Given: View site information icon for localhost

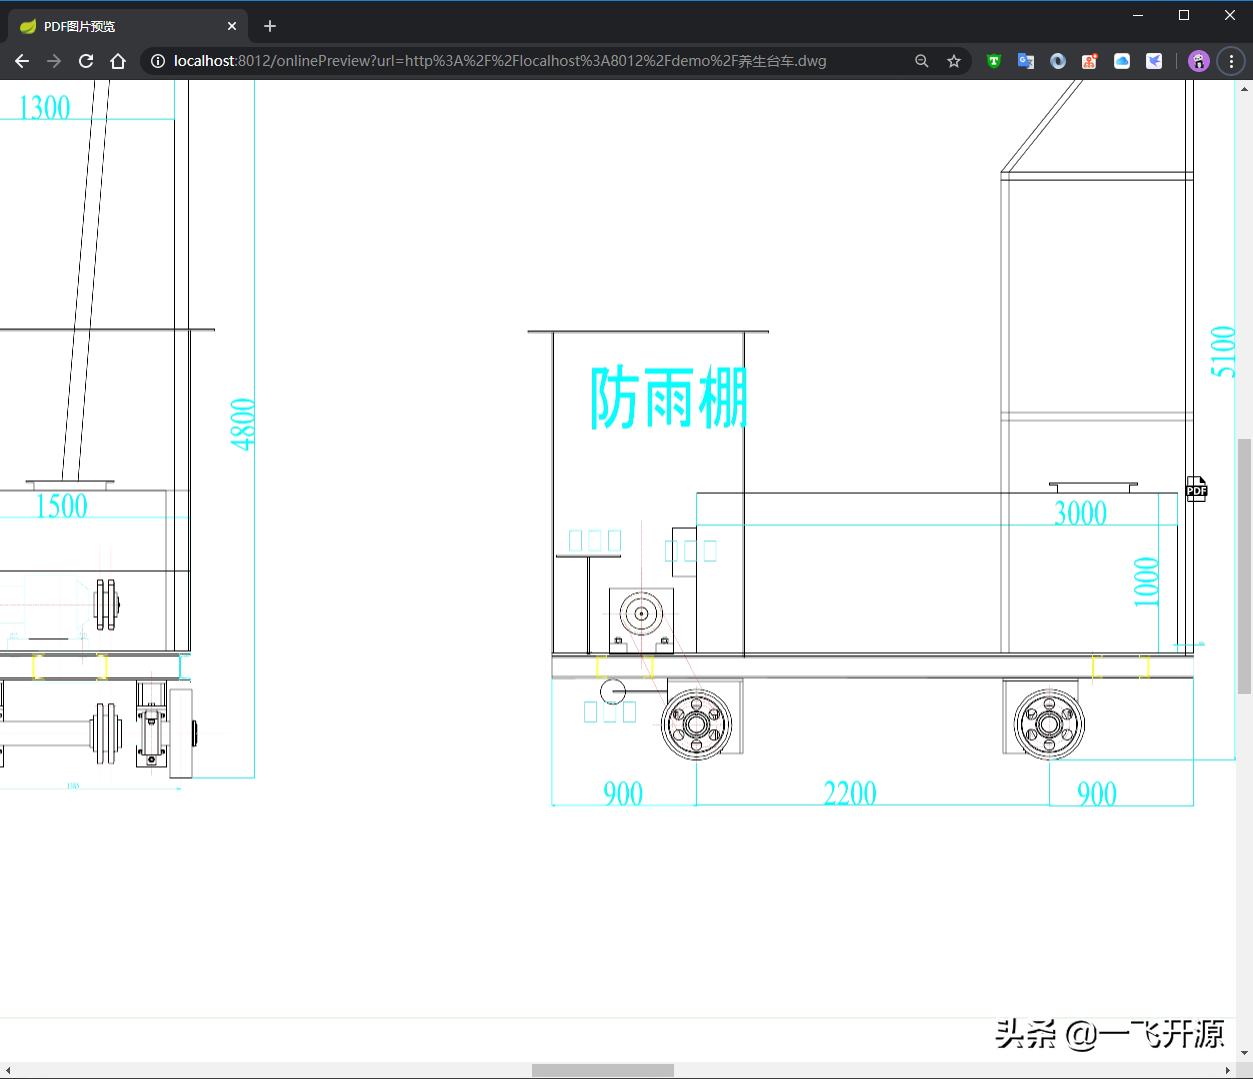Looking at the screenshot, I should 158,61.
